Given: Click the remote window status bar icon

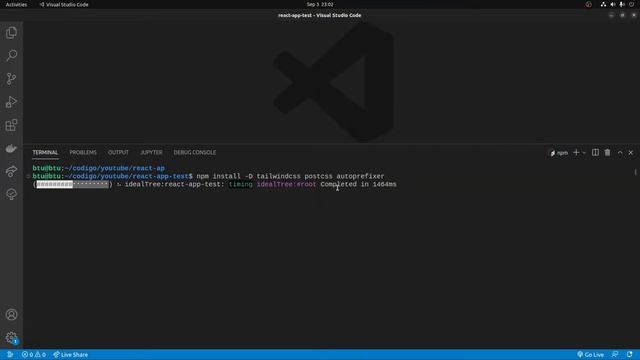Looking at the screenshot, I should pos(10,355).
